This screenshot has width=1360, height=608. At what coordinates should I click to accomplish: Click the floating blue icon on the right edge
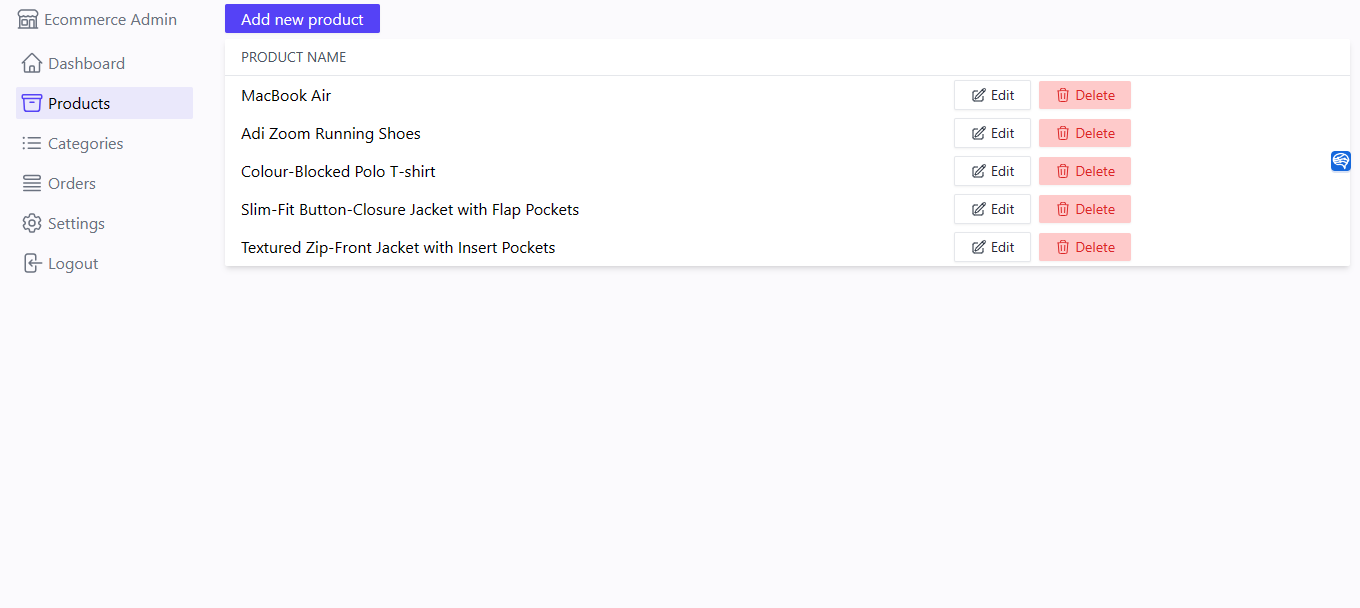pos(1340,160)
